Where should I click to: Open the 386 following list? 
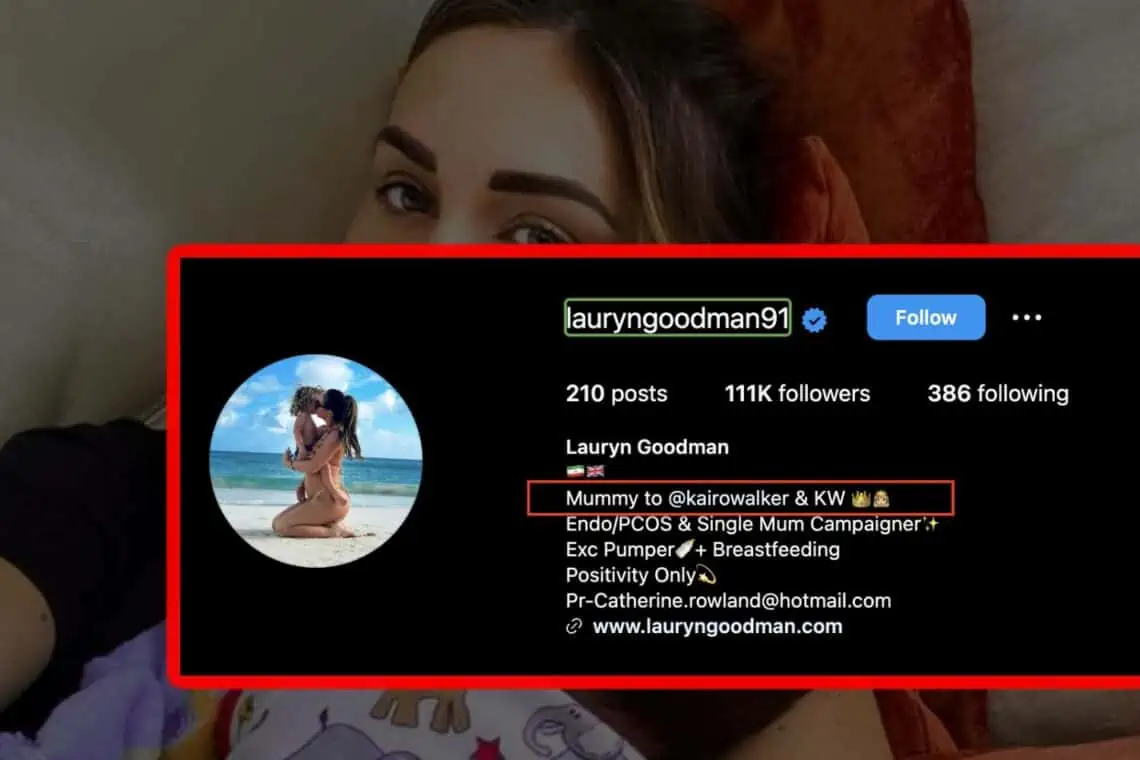pyautogui.click(x=998, y=393)
